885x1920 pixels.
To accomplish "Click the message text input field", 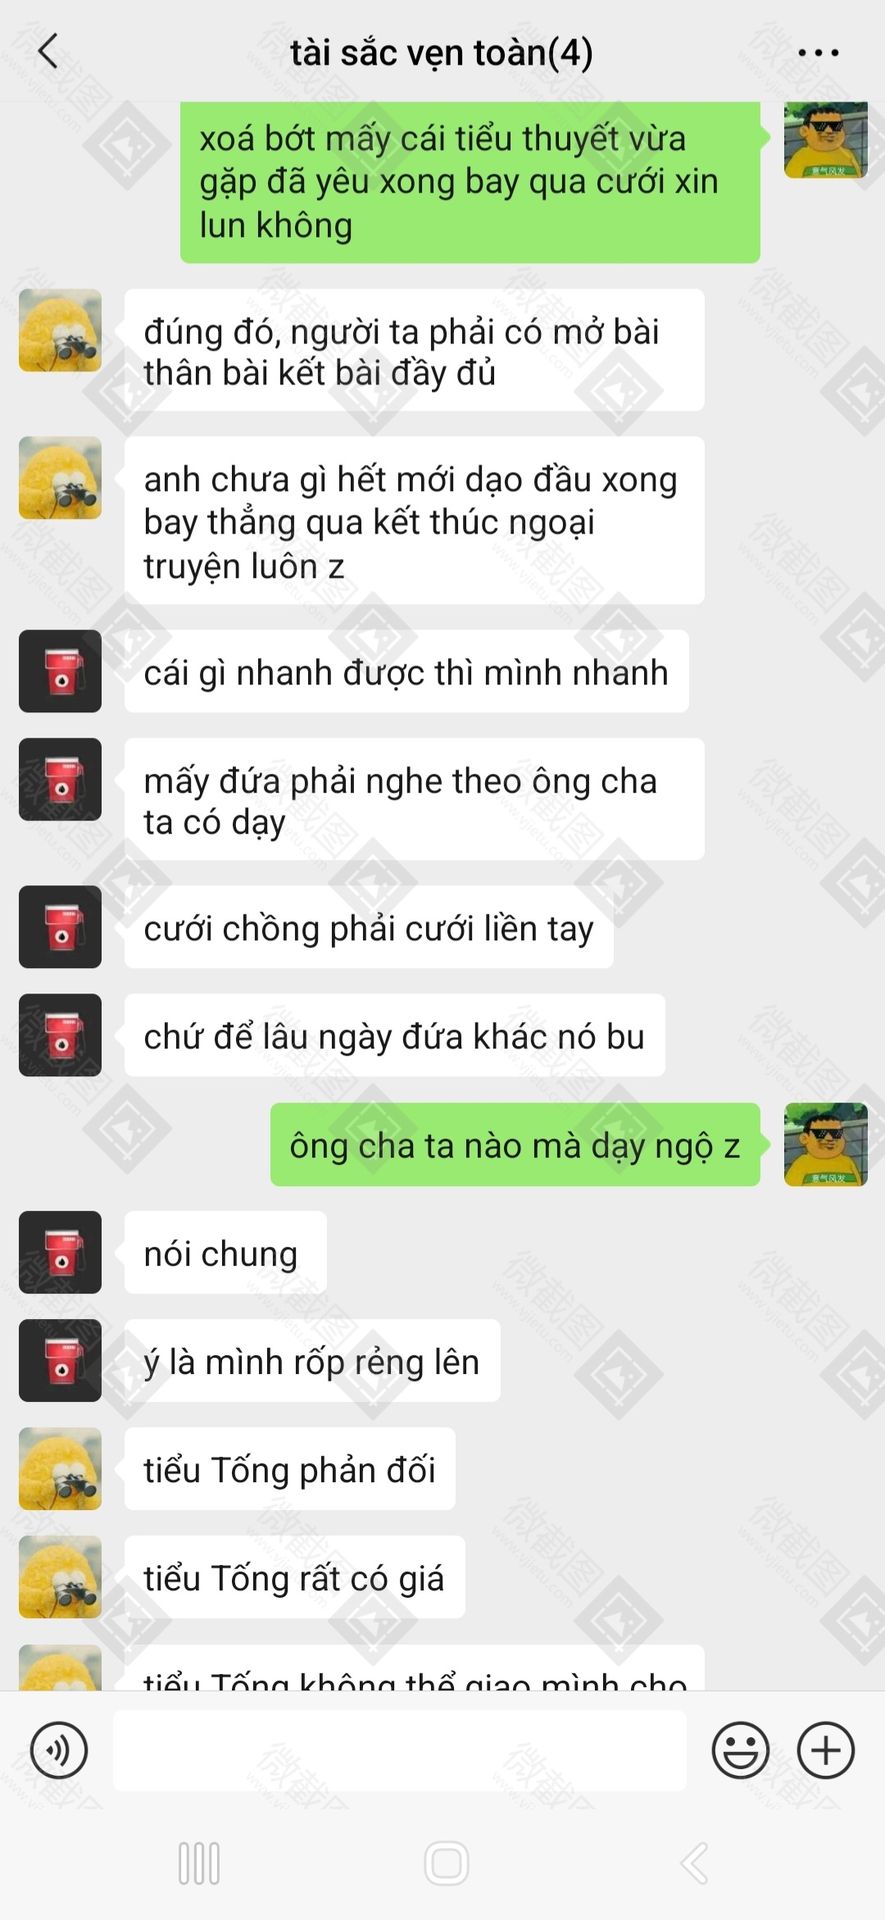I will pos(399,1750).
